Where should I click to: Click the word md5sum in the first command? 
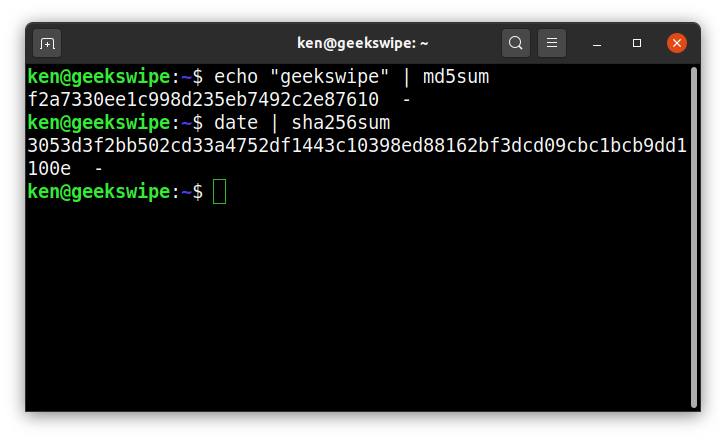456,76
